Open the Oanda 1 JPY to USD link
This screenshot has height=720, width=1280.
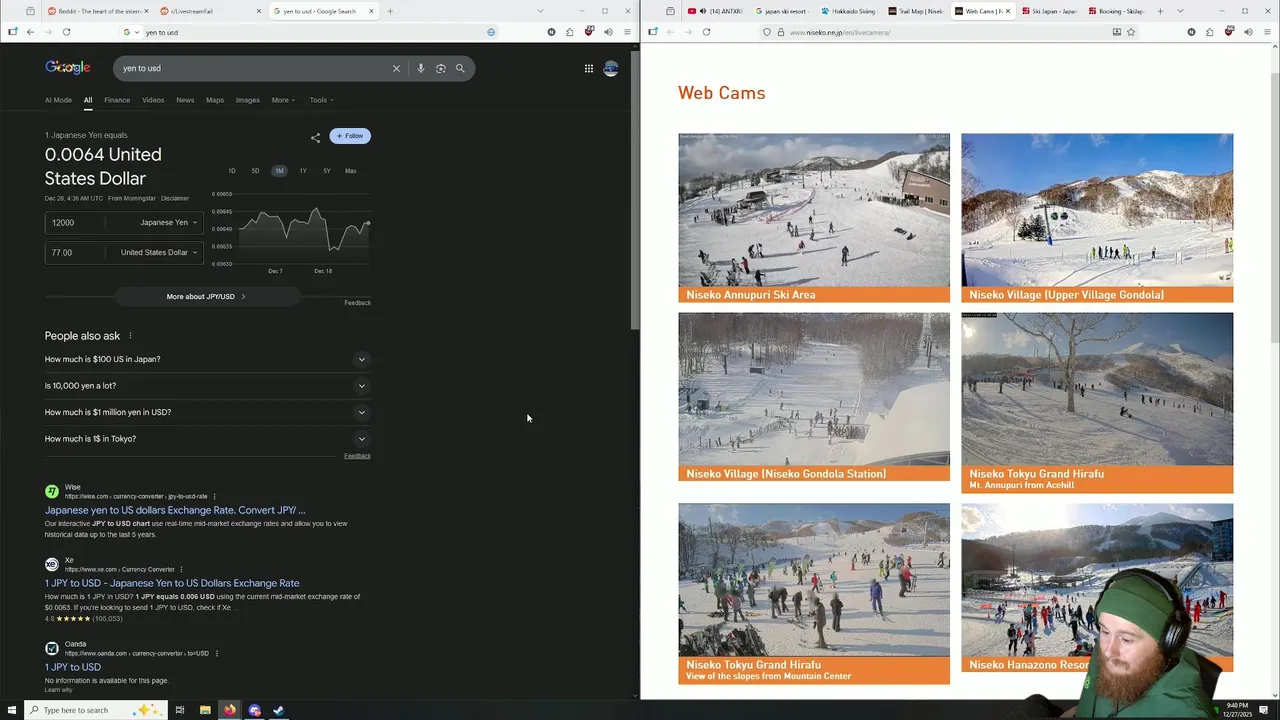point(73,667)
